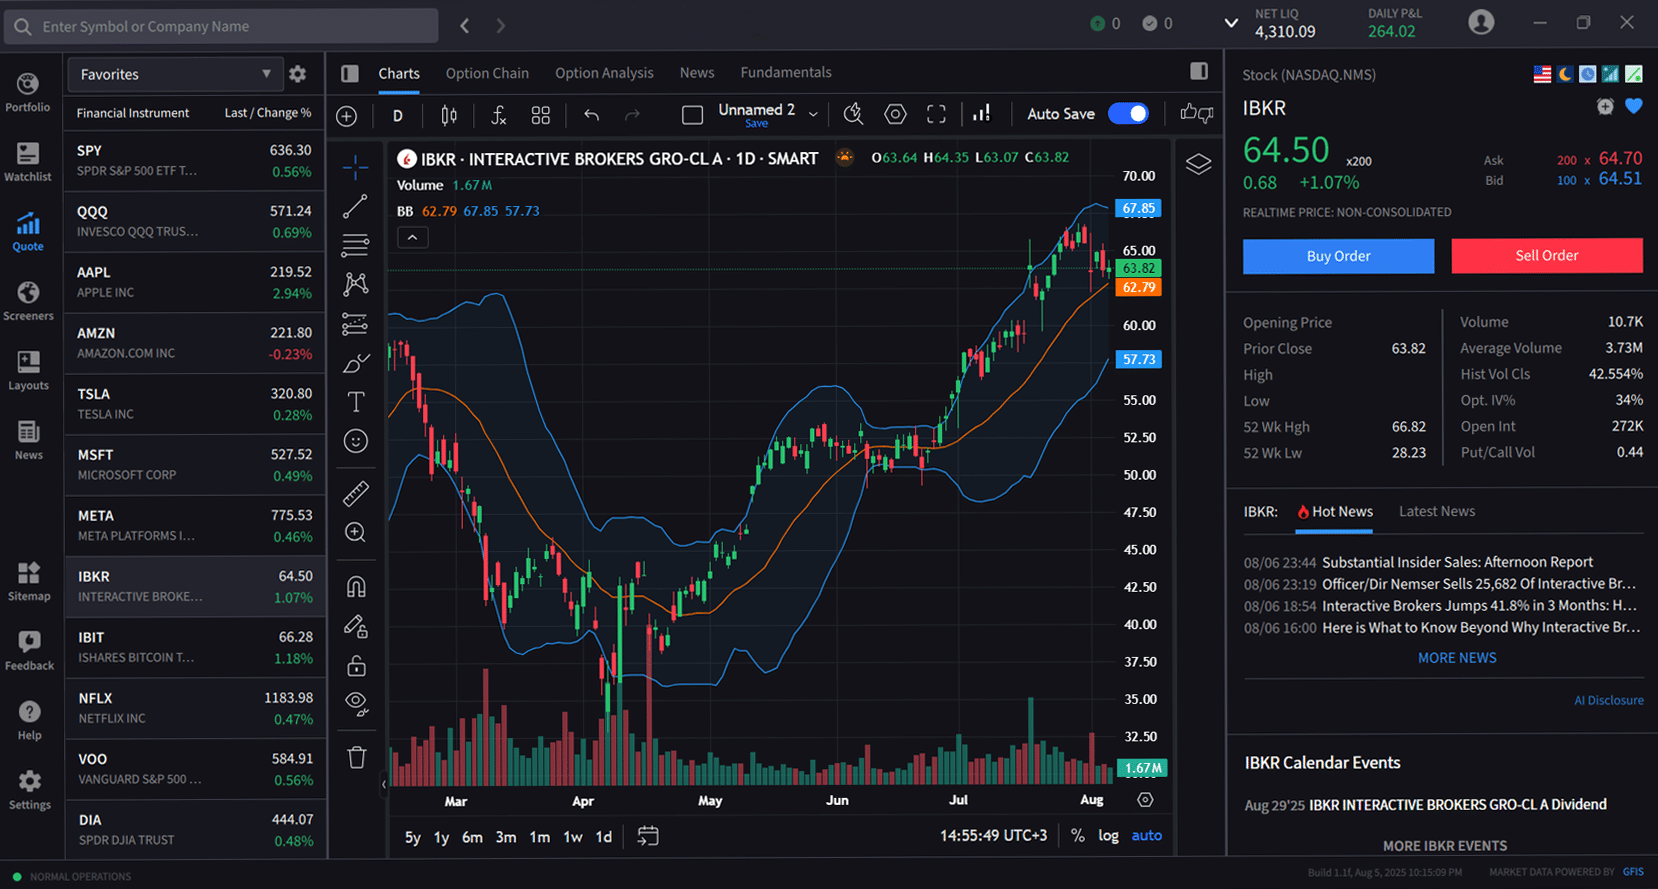Open the Watchlist sidebar section
Screen dimensions: 1658x889
coord(27,162)
